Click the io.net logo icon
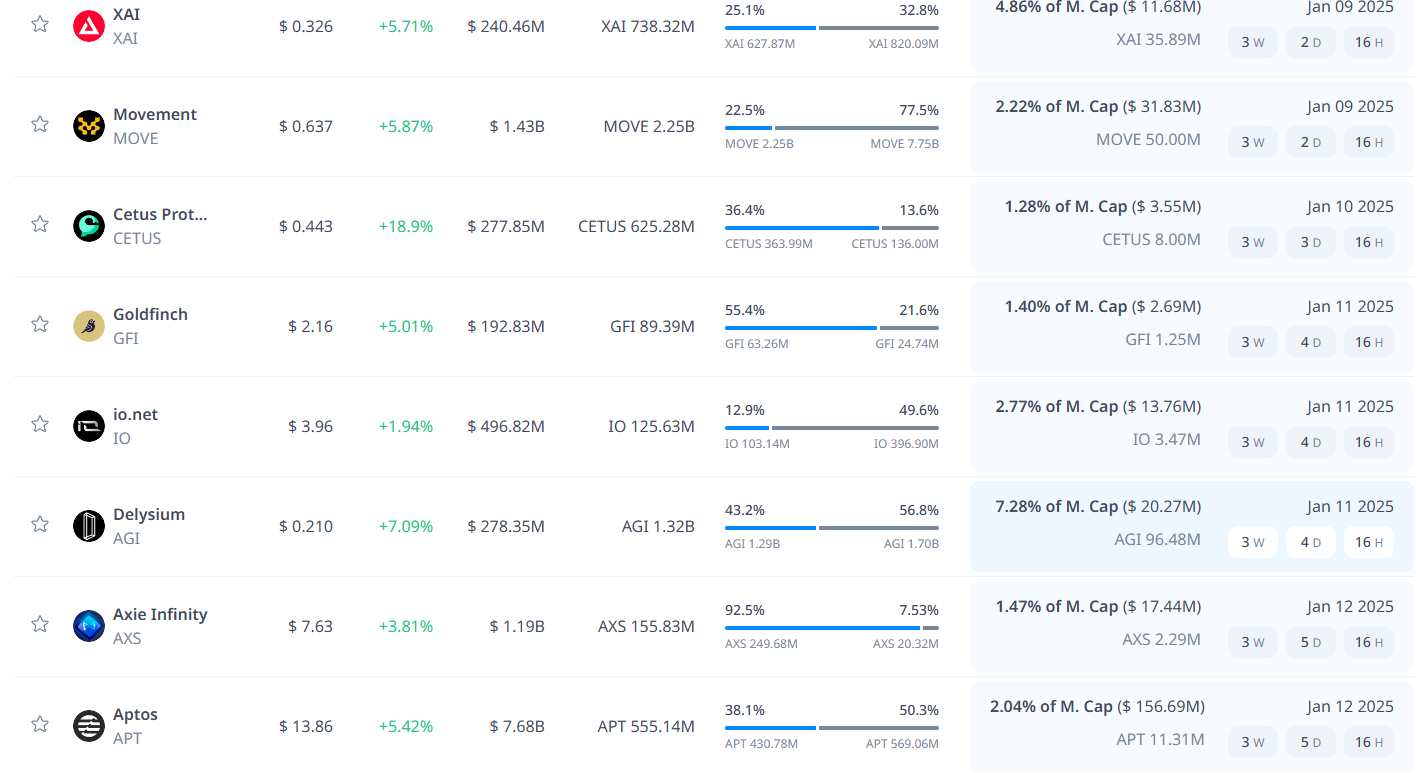 pos(89,426)
